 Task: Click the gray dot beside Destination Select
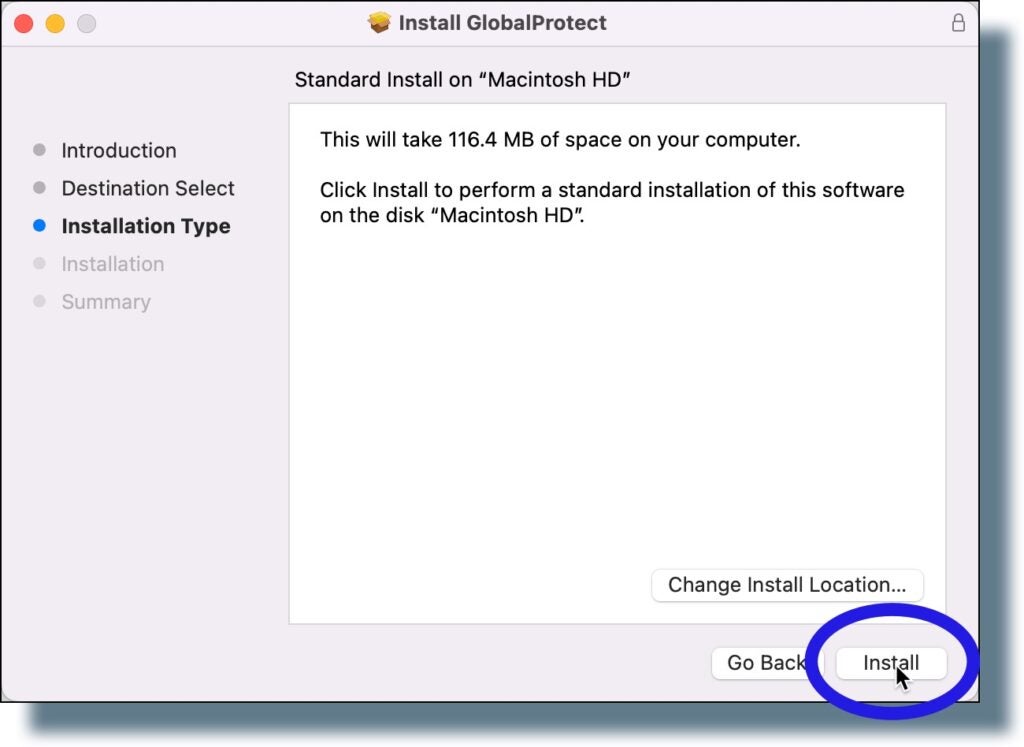pos(40,188)
